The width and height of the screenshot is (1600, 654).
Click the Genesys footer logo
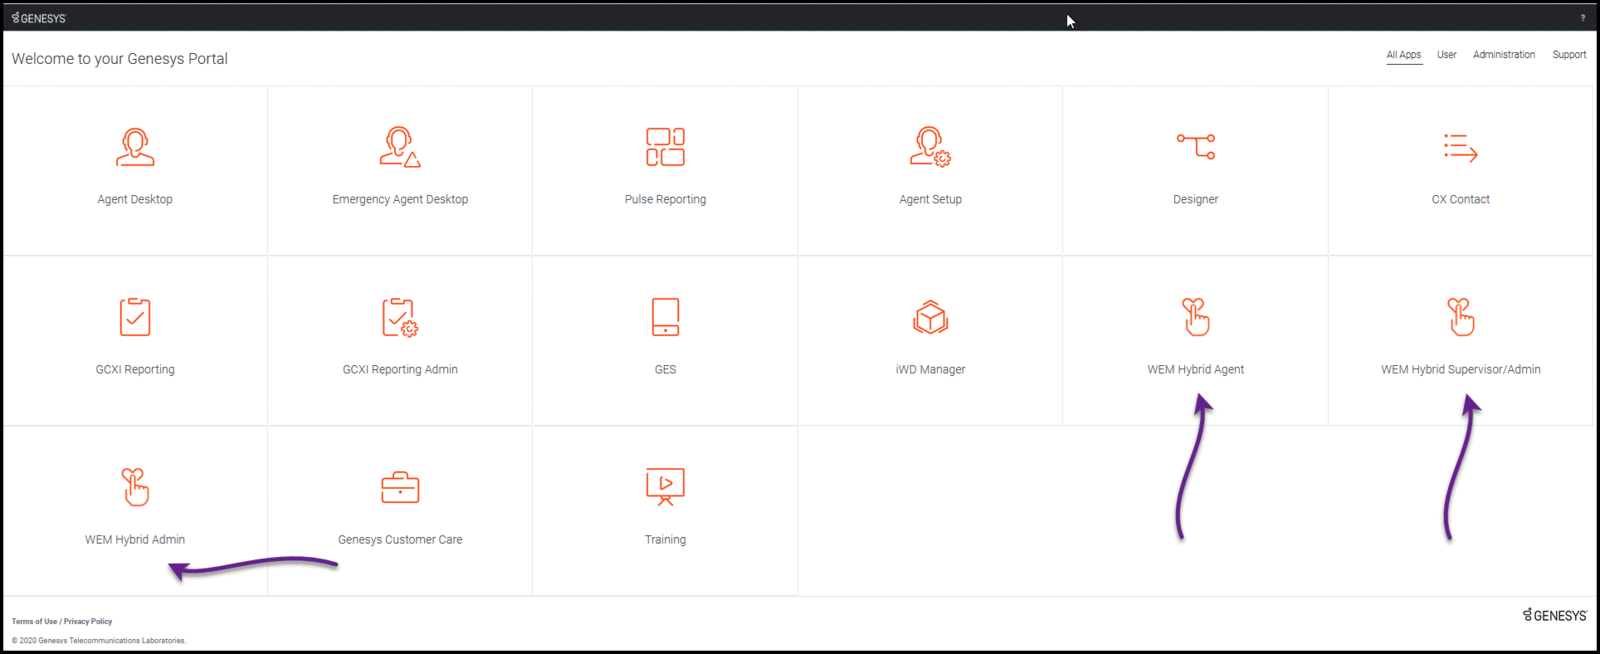[1555, 615]
